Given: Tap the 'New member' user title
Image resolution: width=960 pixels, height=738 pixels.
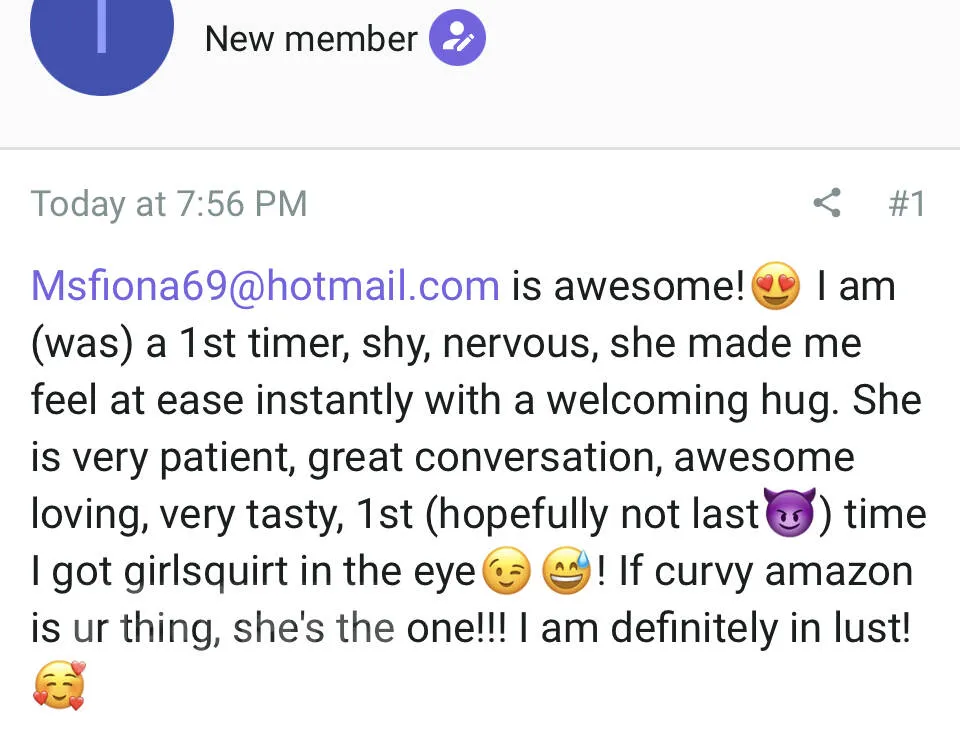Looking at the screenshot, I should pyautogui.click(x=310, y=39).
